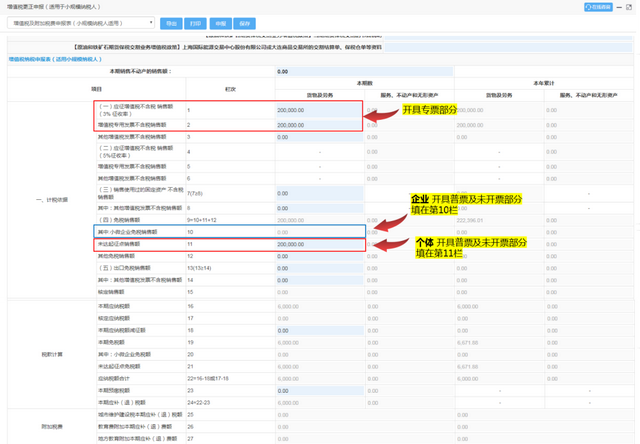Click row 24 本期应补(退)税额 value 6,000.00
Image resolution: width=640 pixels, height=444 pixels.
coord(288,403)
